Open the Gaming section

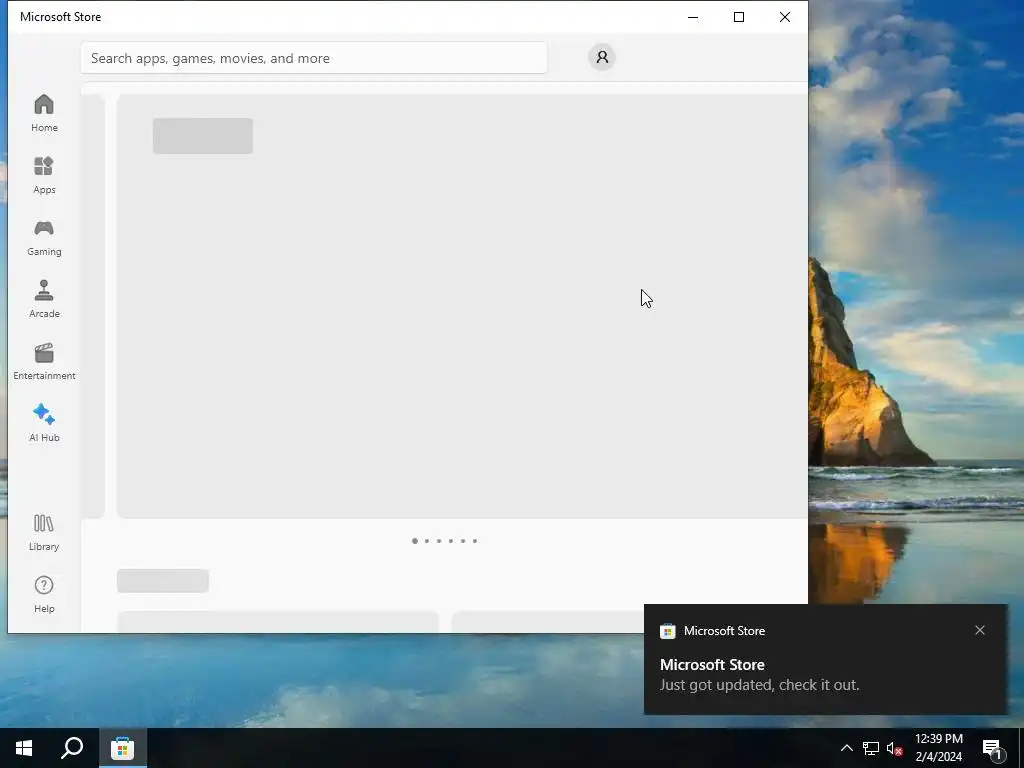pos(44,237)
